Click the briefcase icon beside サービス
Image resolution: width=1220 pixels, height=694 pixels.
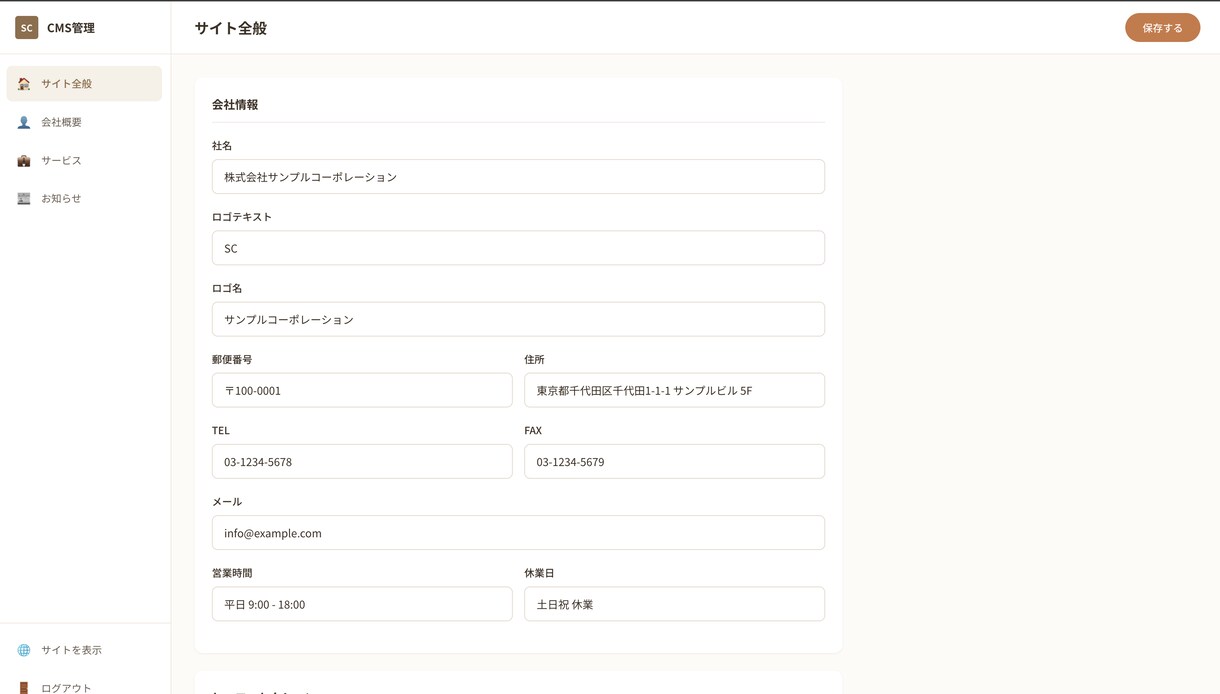(24, 160)
